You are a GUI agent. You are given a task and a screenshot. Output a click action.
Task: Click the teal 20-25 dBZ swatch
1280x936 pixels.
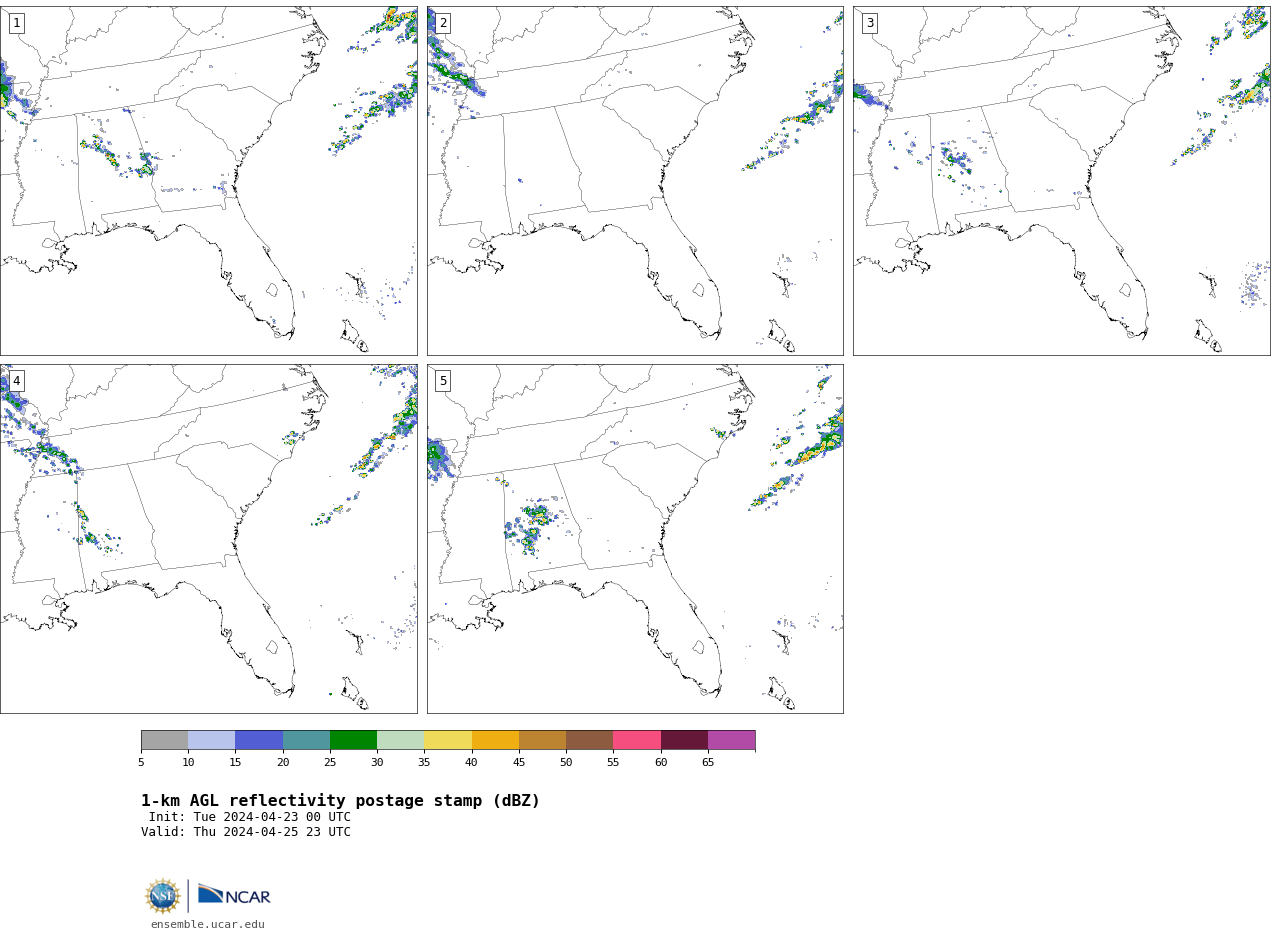[x=306, y=740]
